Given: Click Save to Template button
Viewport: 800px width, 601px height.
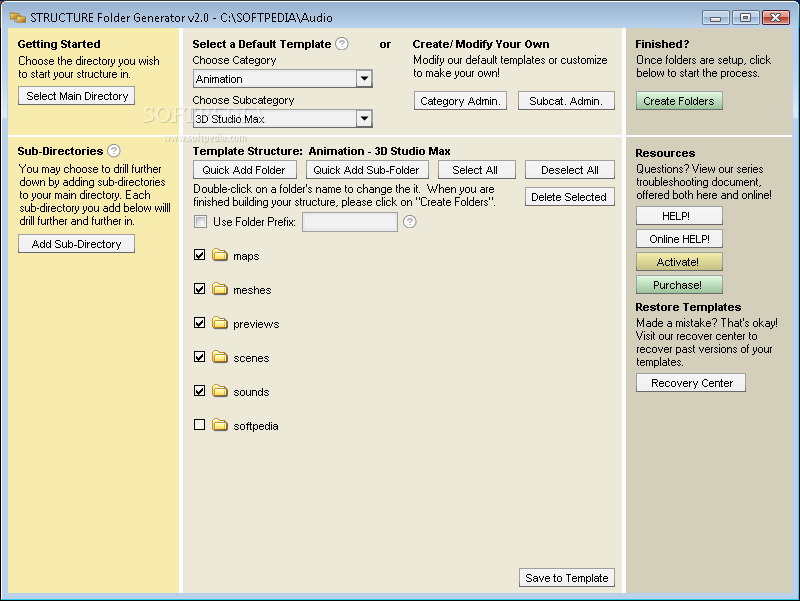Looking at the screenshot, I should (567, 578).
